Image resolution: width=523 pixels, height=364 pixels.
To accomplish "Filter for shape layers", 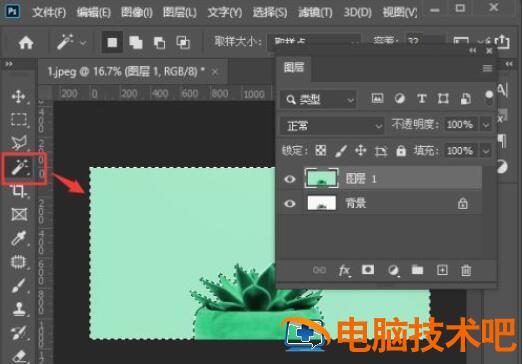I will coord(443,98).
